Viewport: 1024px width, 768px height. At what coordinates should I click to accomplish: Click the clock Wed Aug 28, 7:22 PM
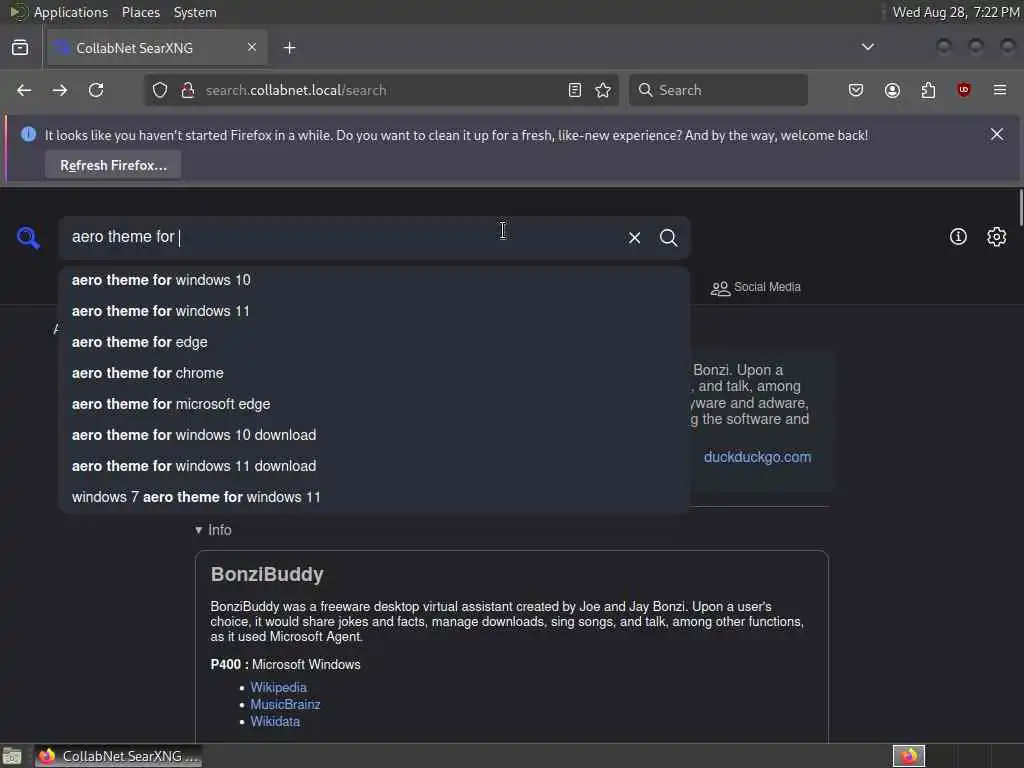pyautogui.click(x=956, y=12)
